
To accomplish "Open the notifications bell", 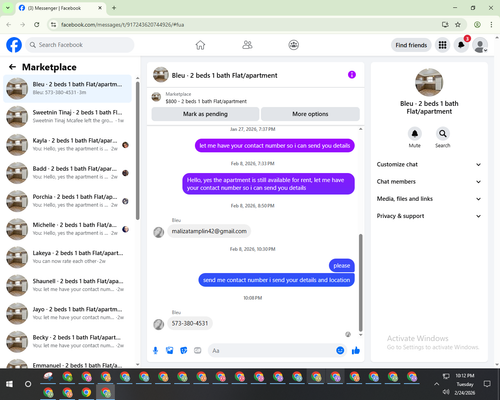I will pos(461,45).
